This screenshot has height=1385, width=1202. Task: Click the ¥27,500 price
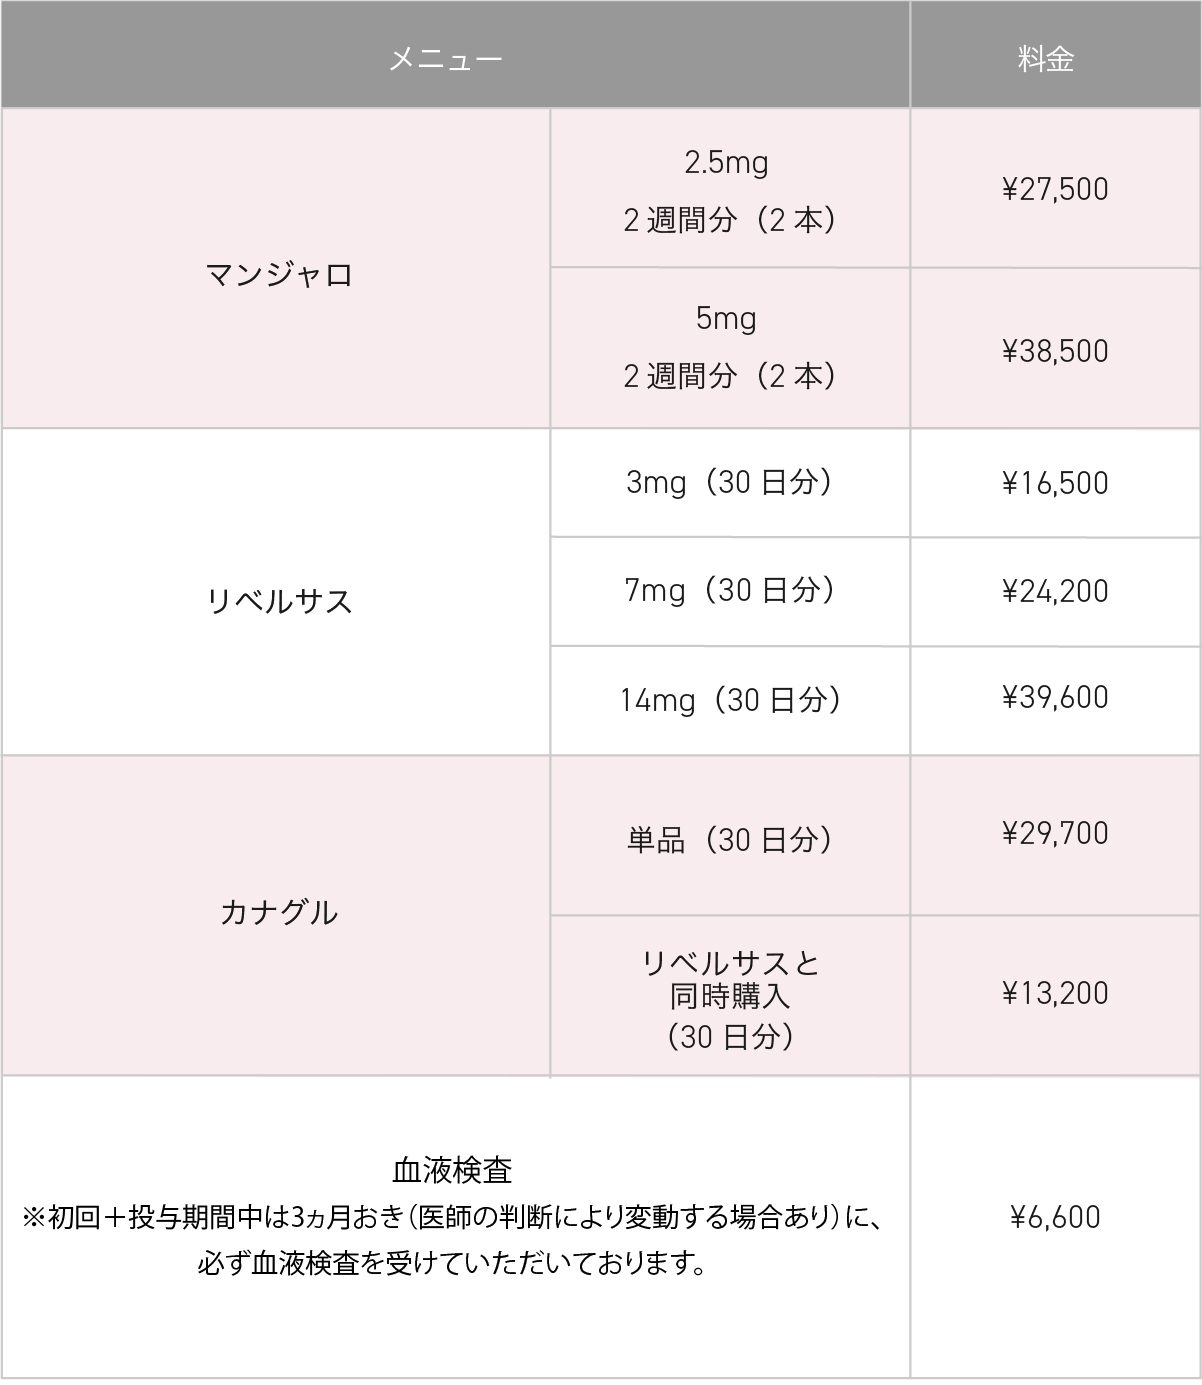tap(1055, 189)
